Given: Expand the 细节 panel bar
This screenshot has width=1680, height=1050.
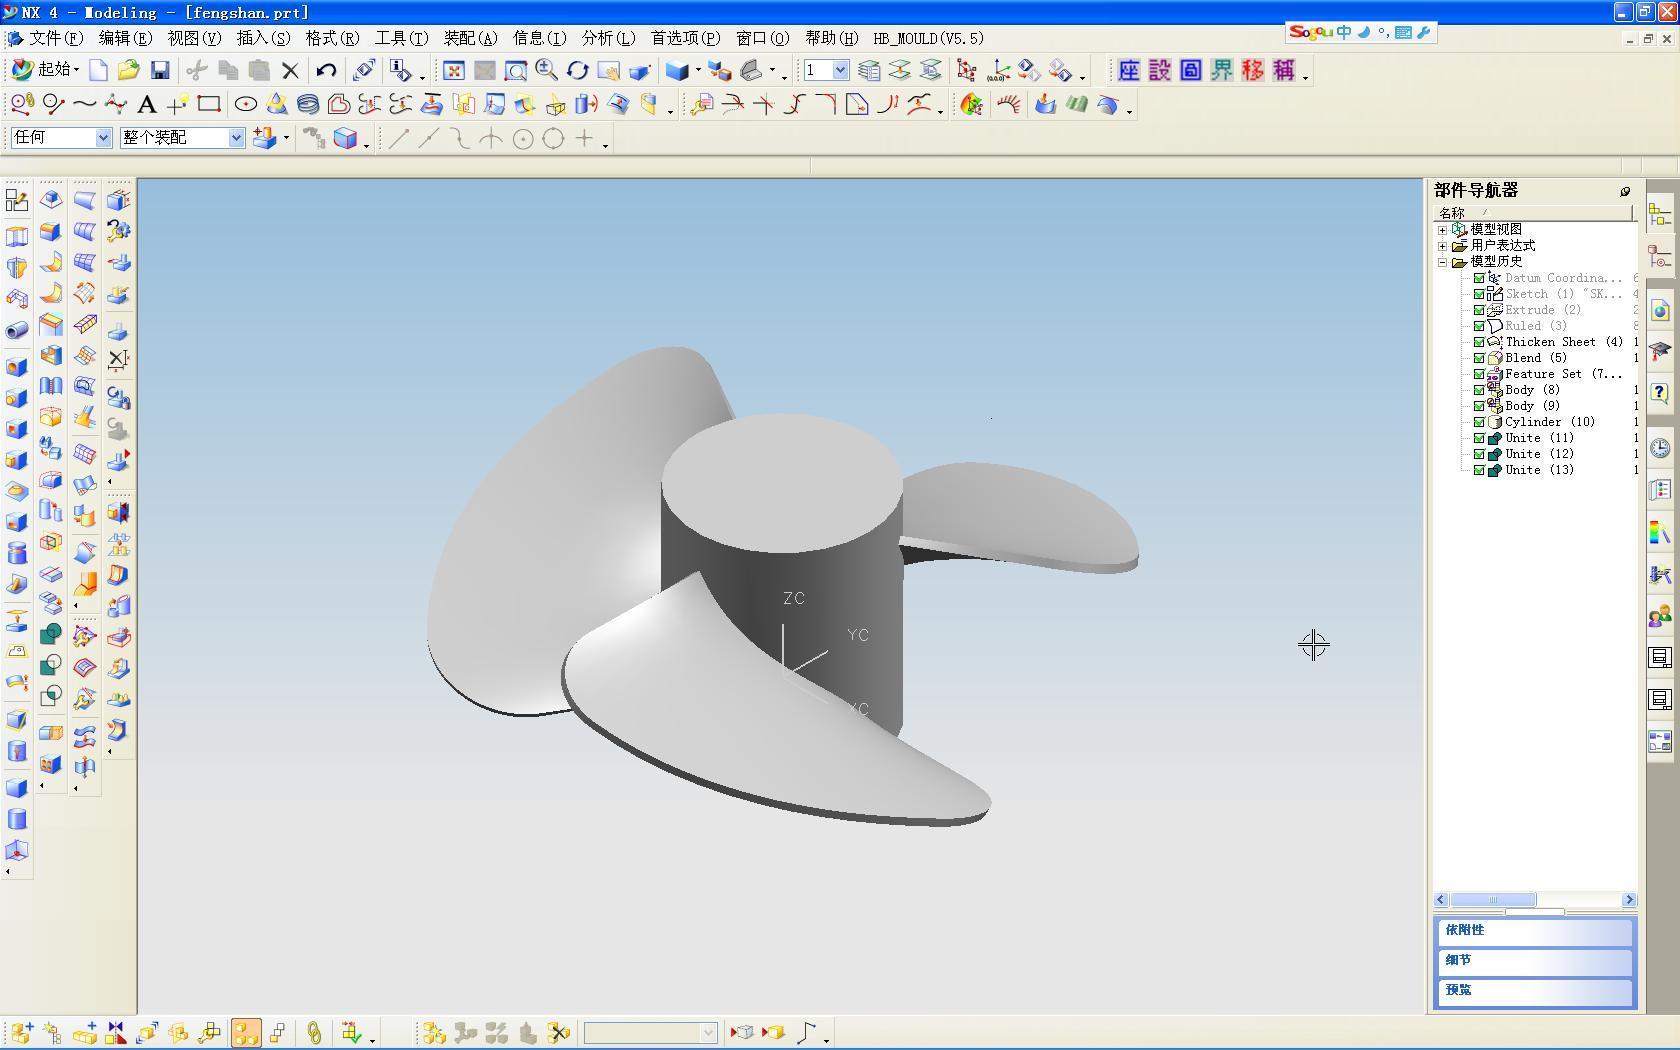Looking at the screenshot, I should pyautogui.click(x=1535, y=961).
